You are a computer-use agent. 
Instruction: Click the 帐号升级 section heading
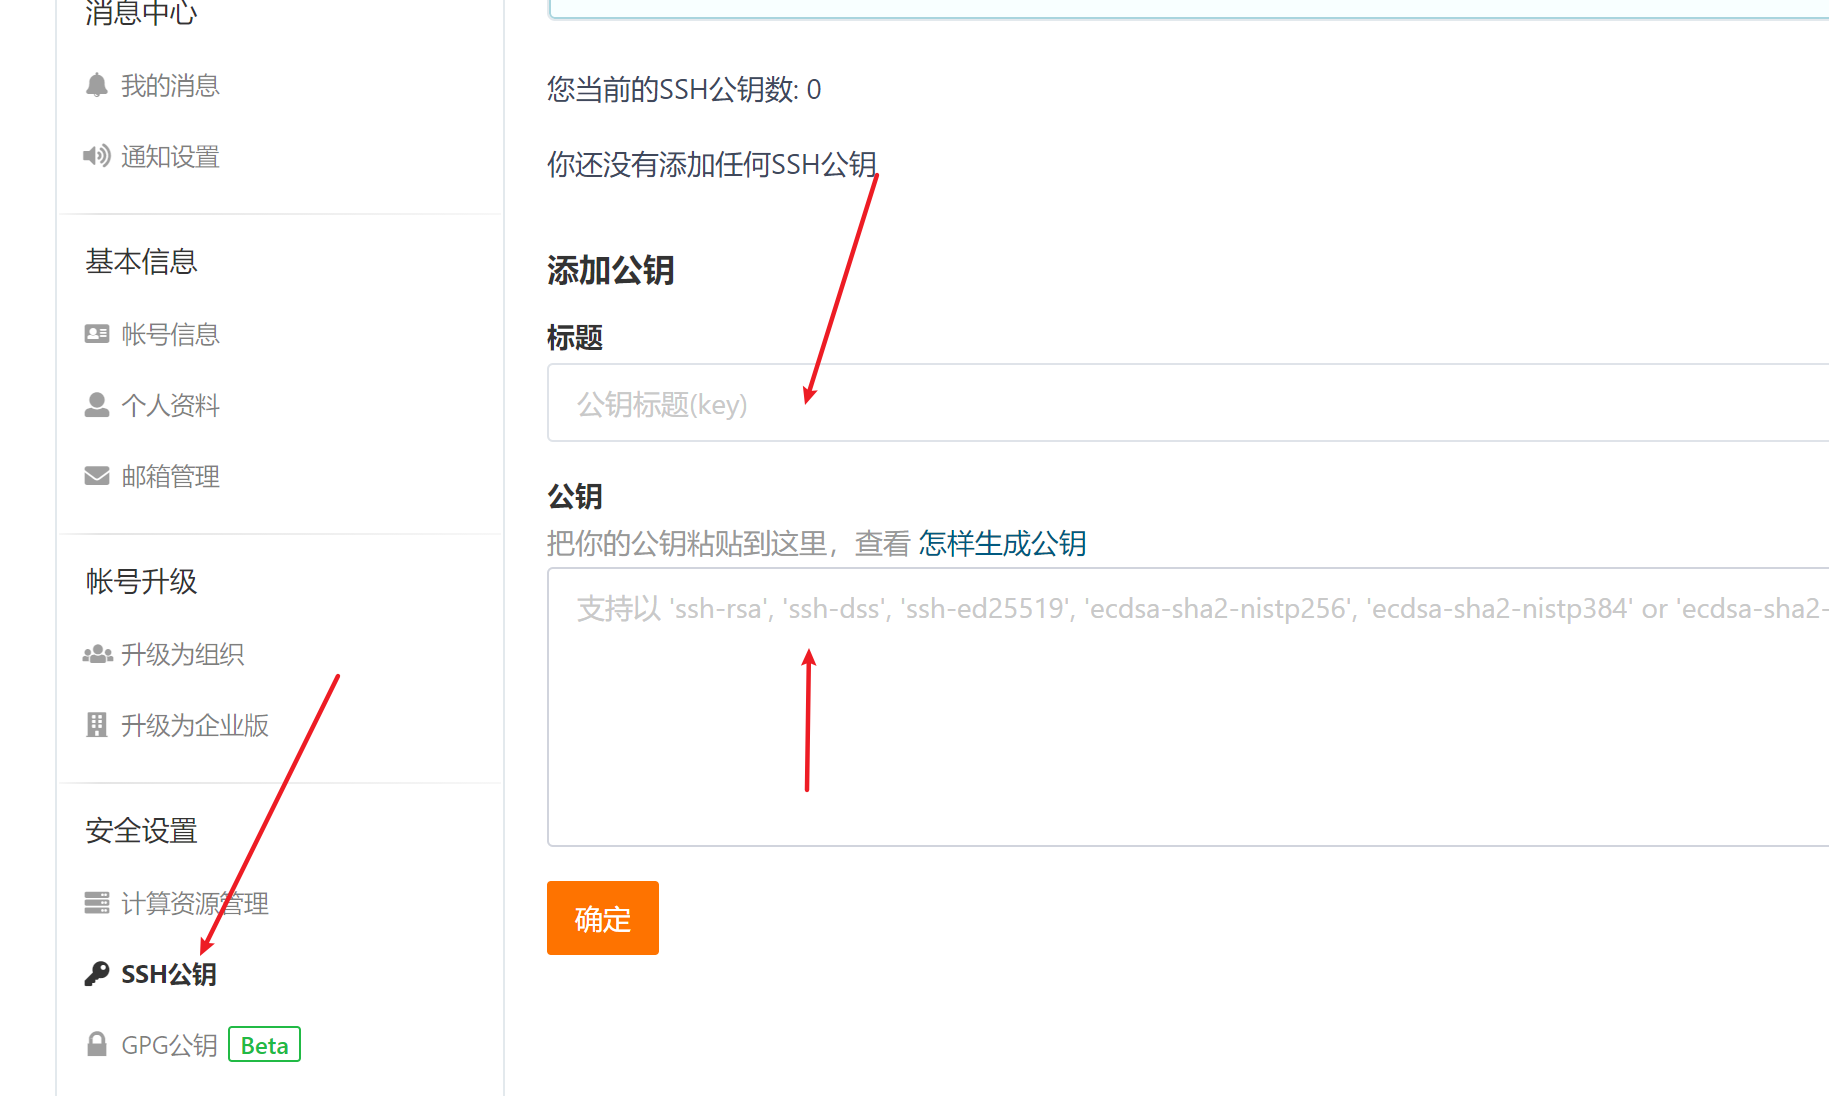tap(141, 582)
